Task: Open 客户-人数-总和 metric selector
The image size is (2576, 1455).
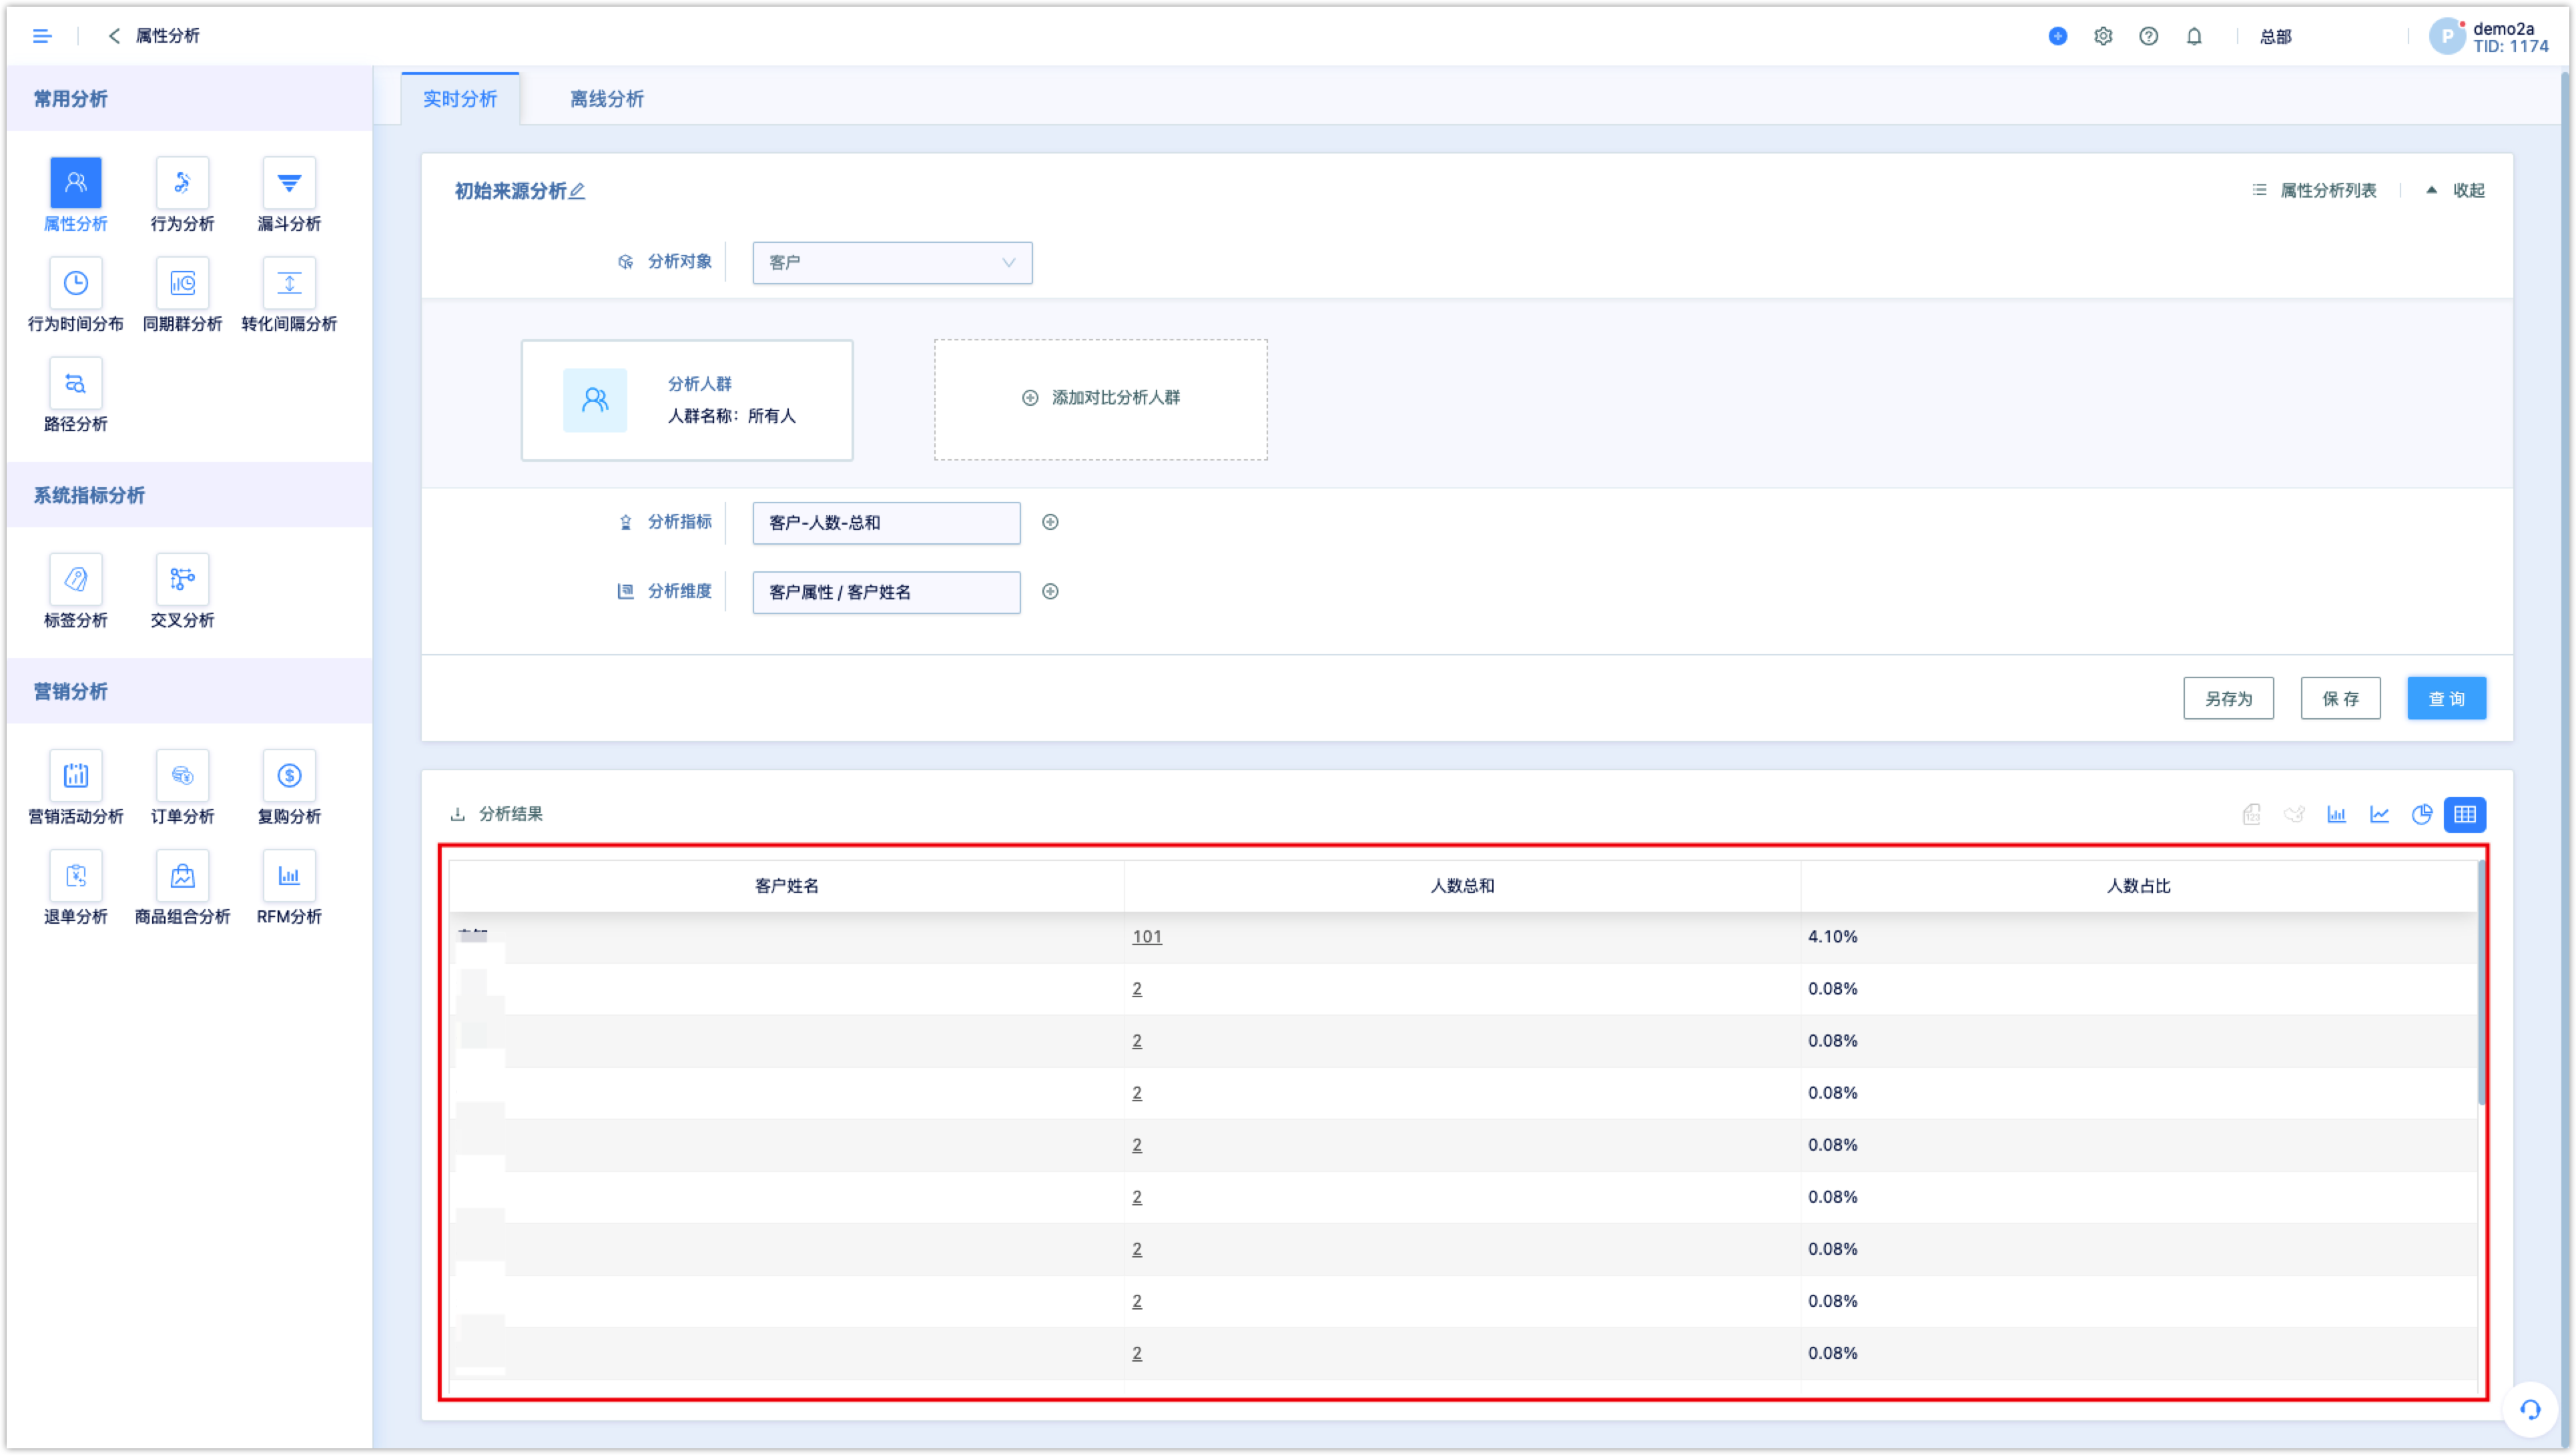Action: pos(886,523)
